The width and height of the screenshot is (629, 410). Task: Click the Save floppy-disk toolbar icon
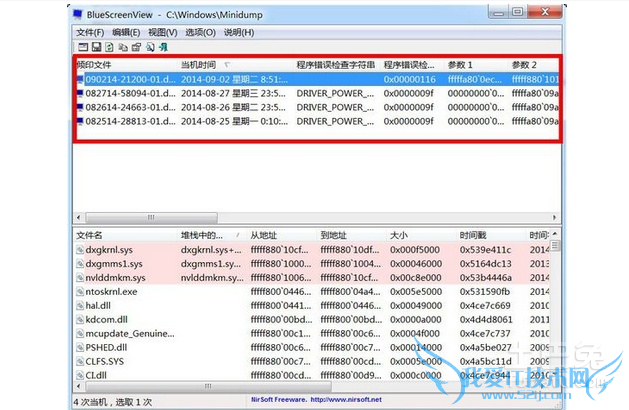point(96,47)
